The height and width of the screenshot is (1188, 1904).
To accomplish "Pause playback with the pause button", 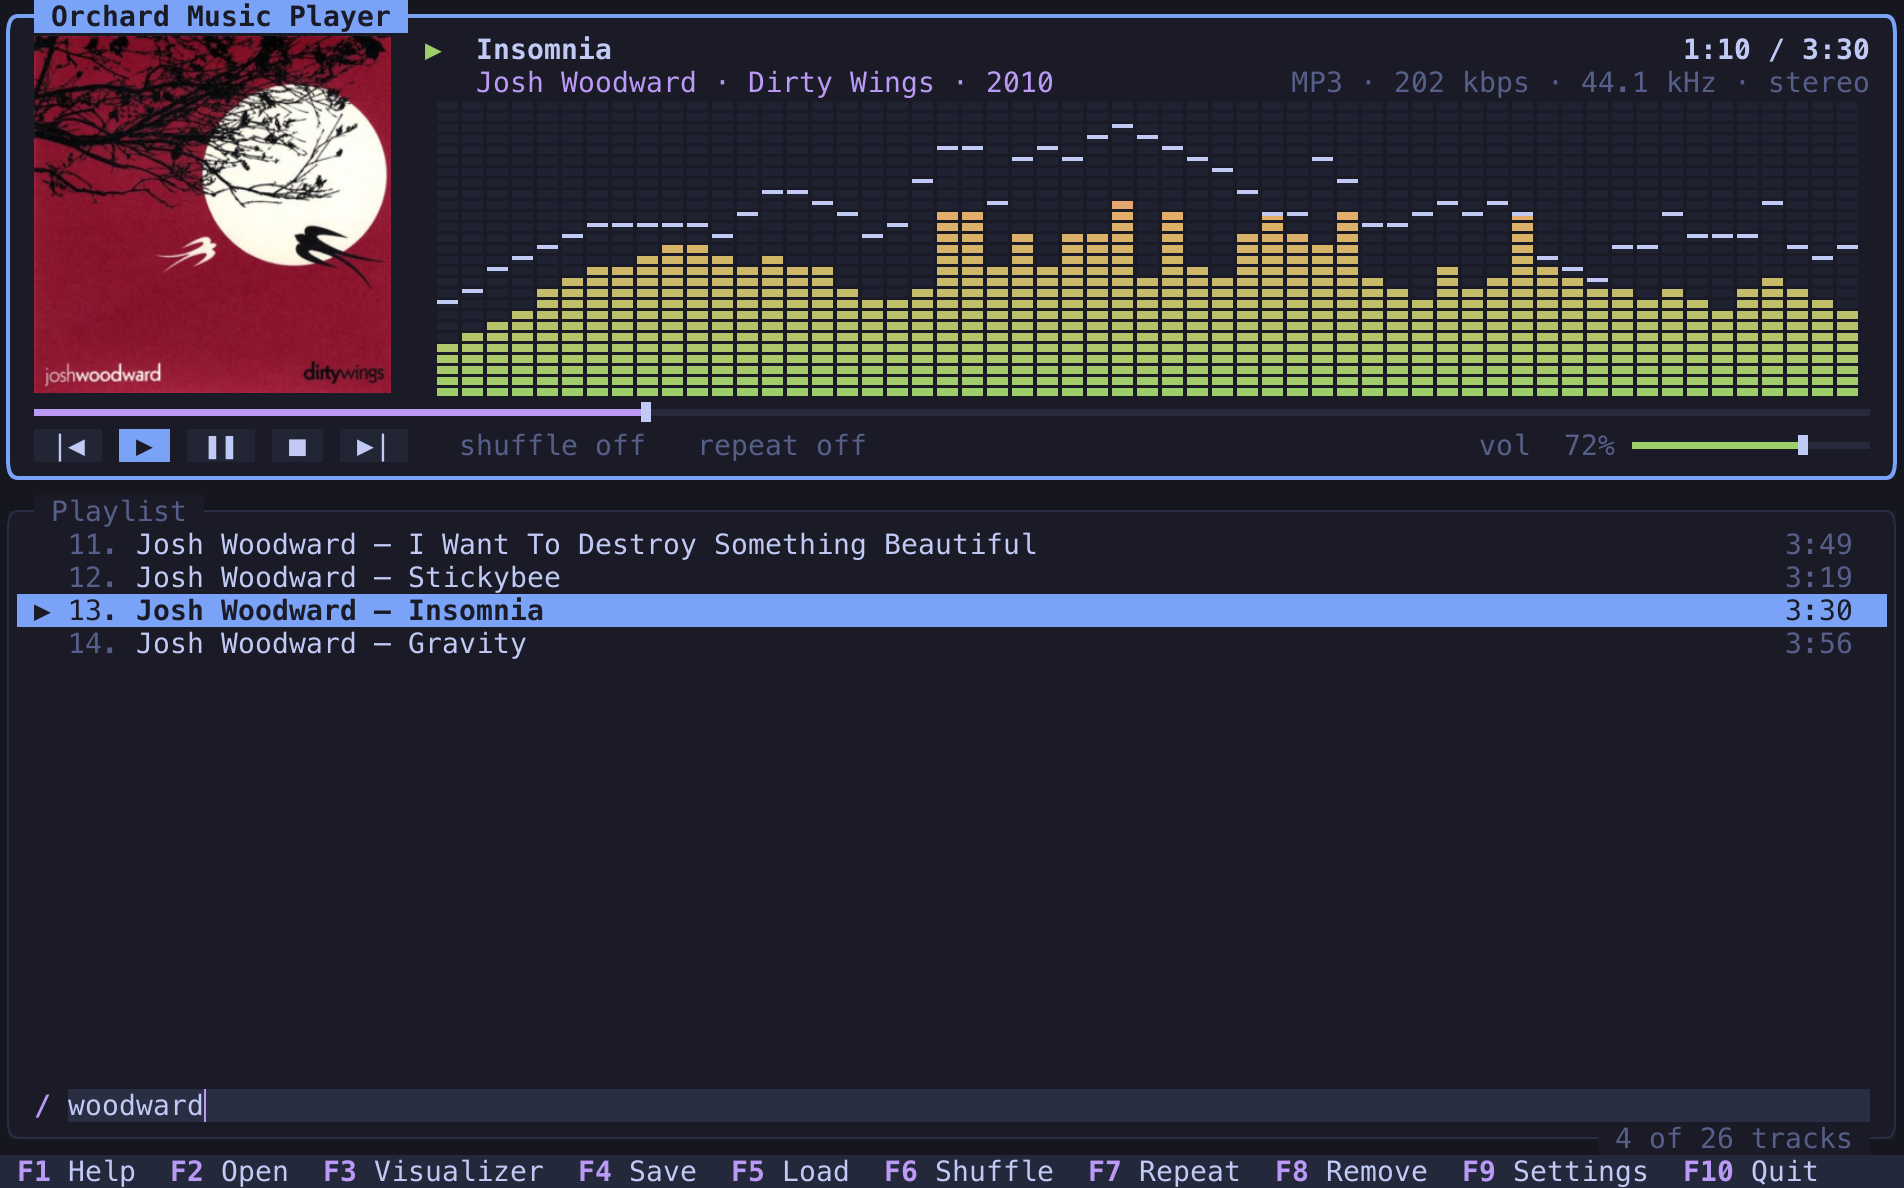I will coord(221,446).
